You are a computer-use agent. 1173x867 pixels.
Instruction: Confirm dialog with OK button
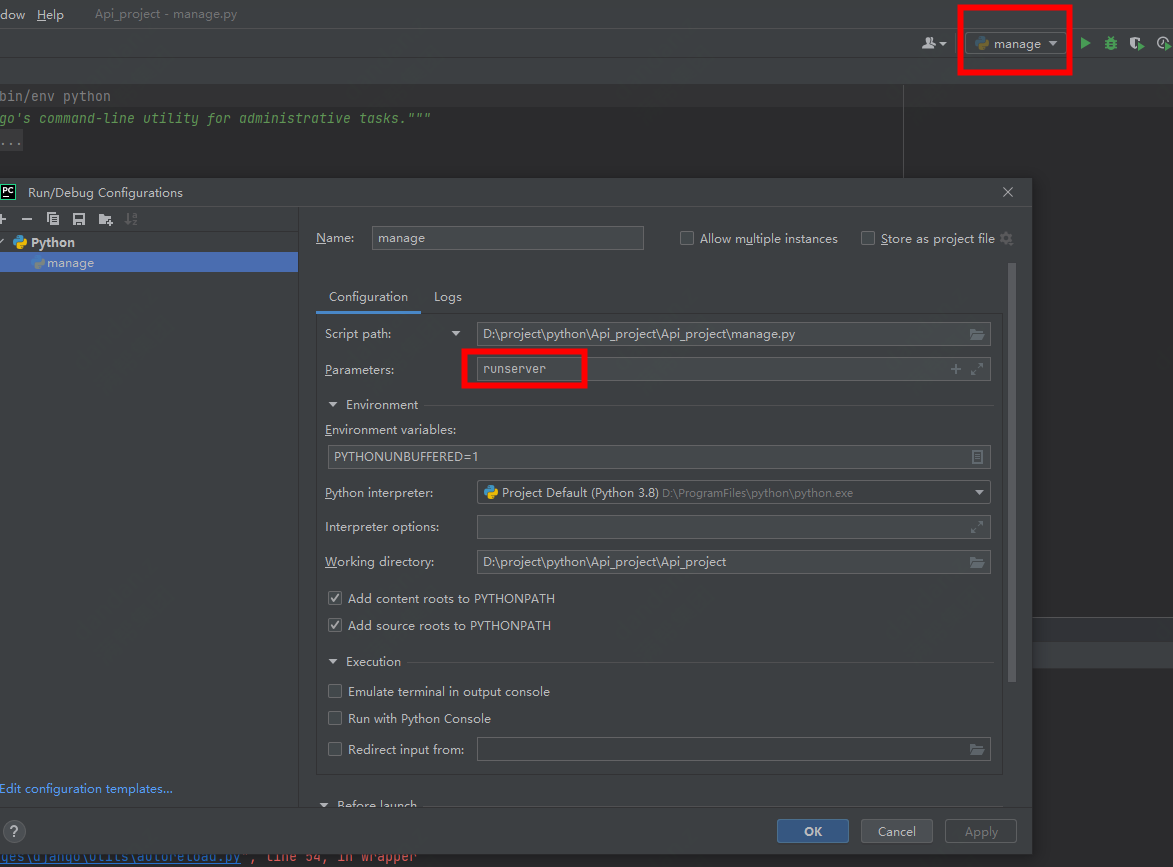[x=812, y=831]
